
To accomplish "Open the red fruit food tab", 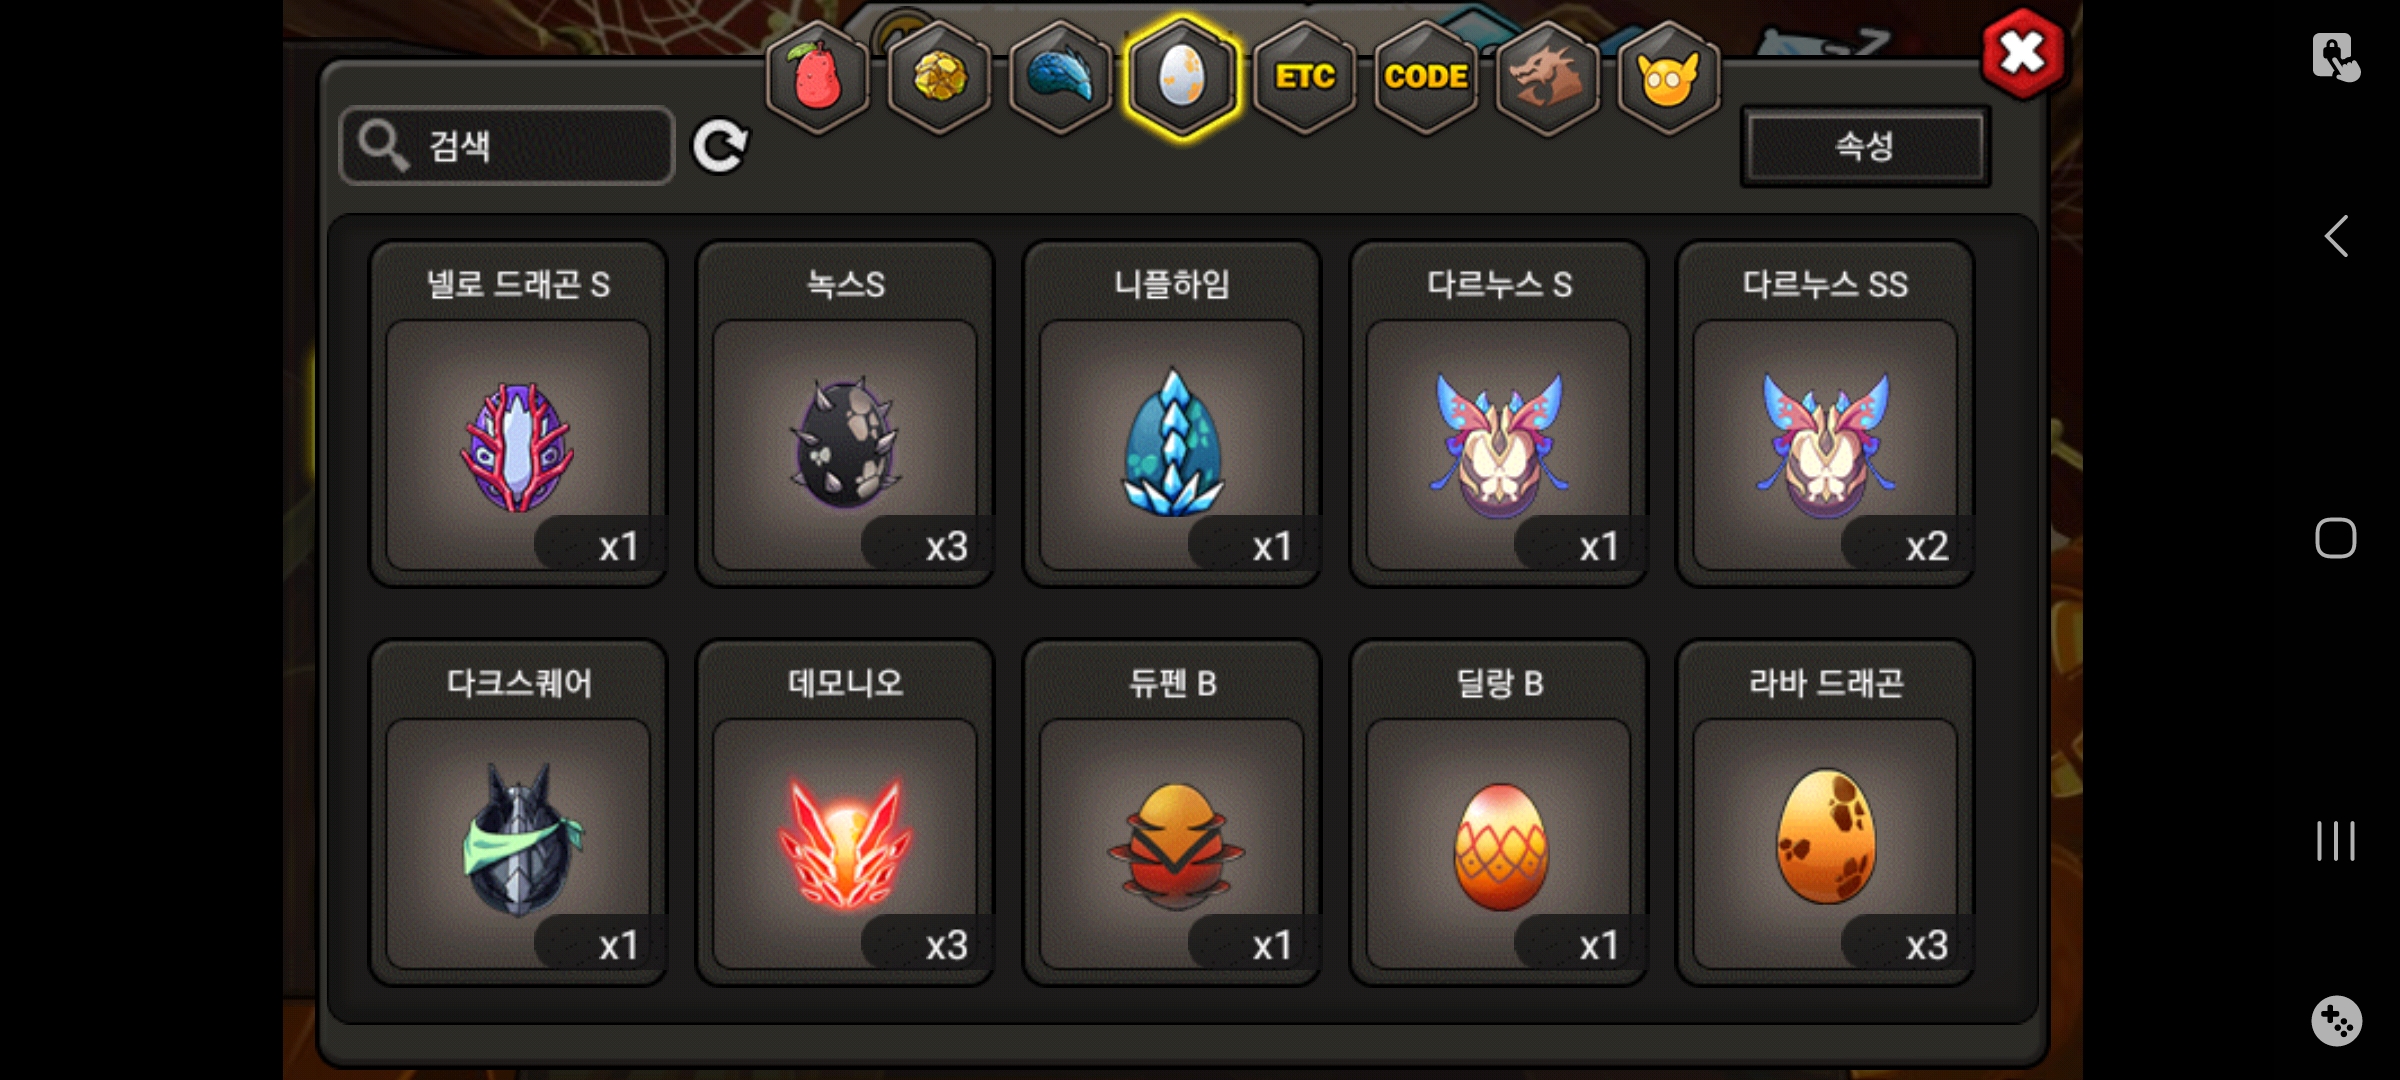I will [817, 77].
